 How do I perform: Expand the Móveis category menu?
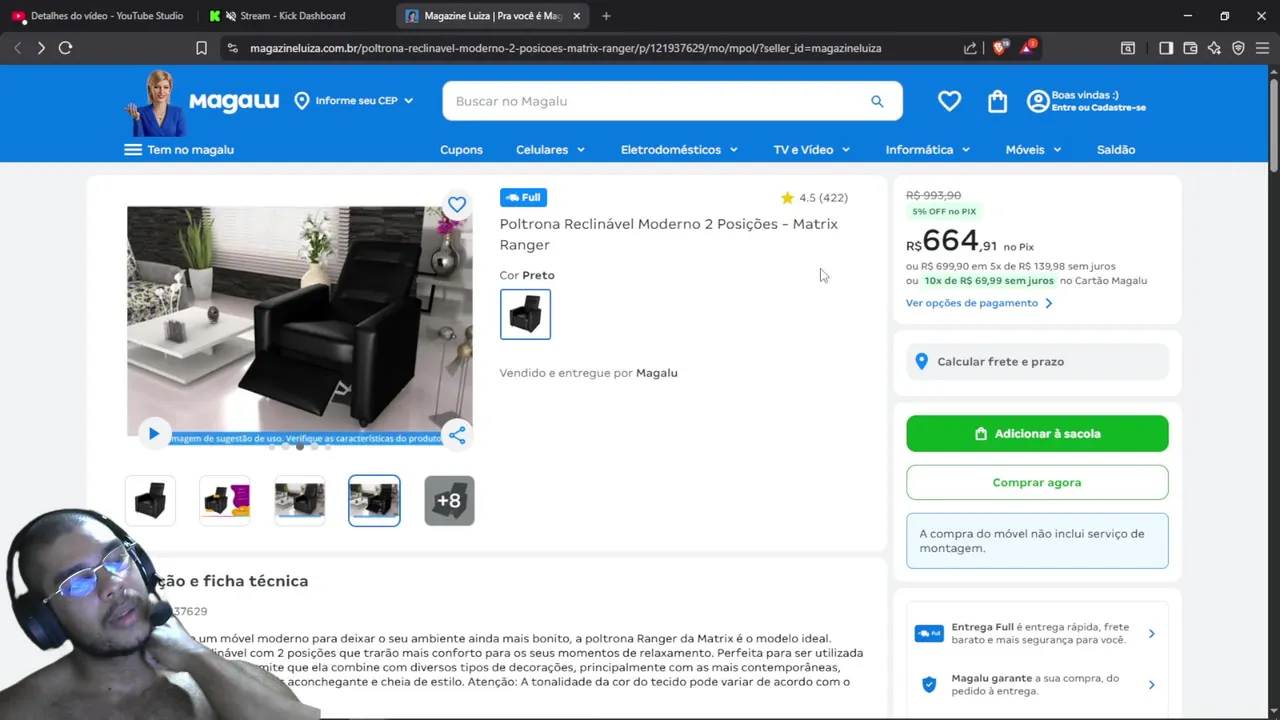click(x=1033, y=150)
